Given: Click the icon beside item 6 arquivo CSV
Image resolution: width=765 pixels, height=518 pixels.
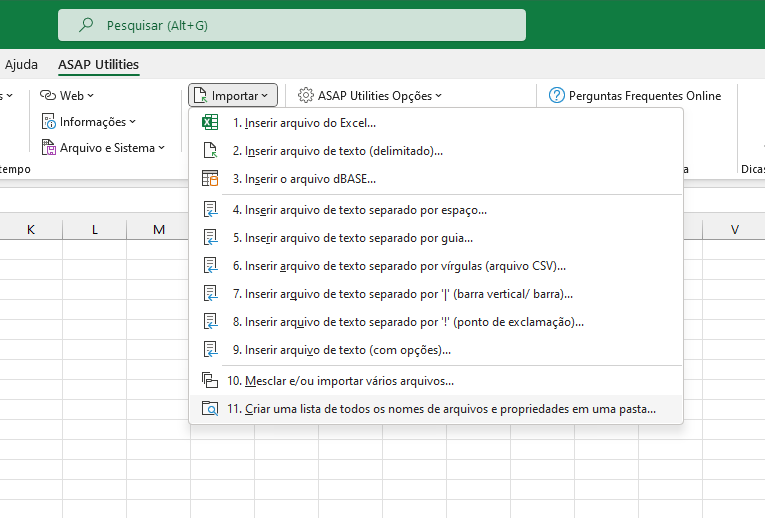Looking at the screenshot, I should point(210,266).
